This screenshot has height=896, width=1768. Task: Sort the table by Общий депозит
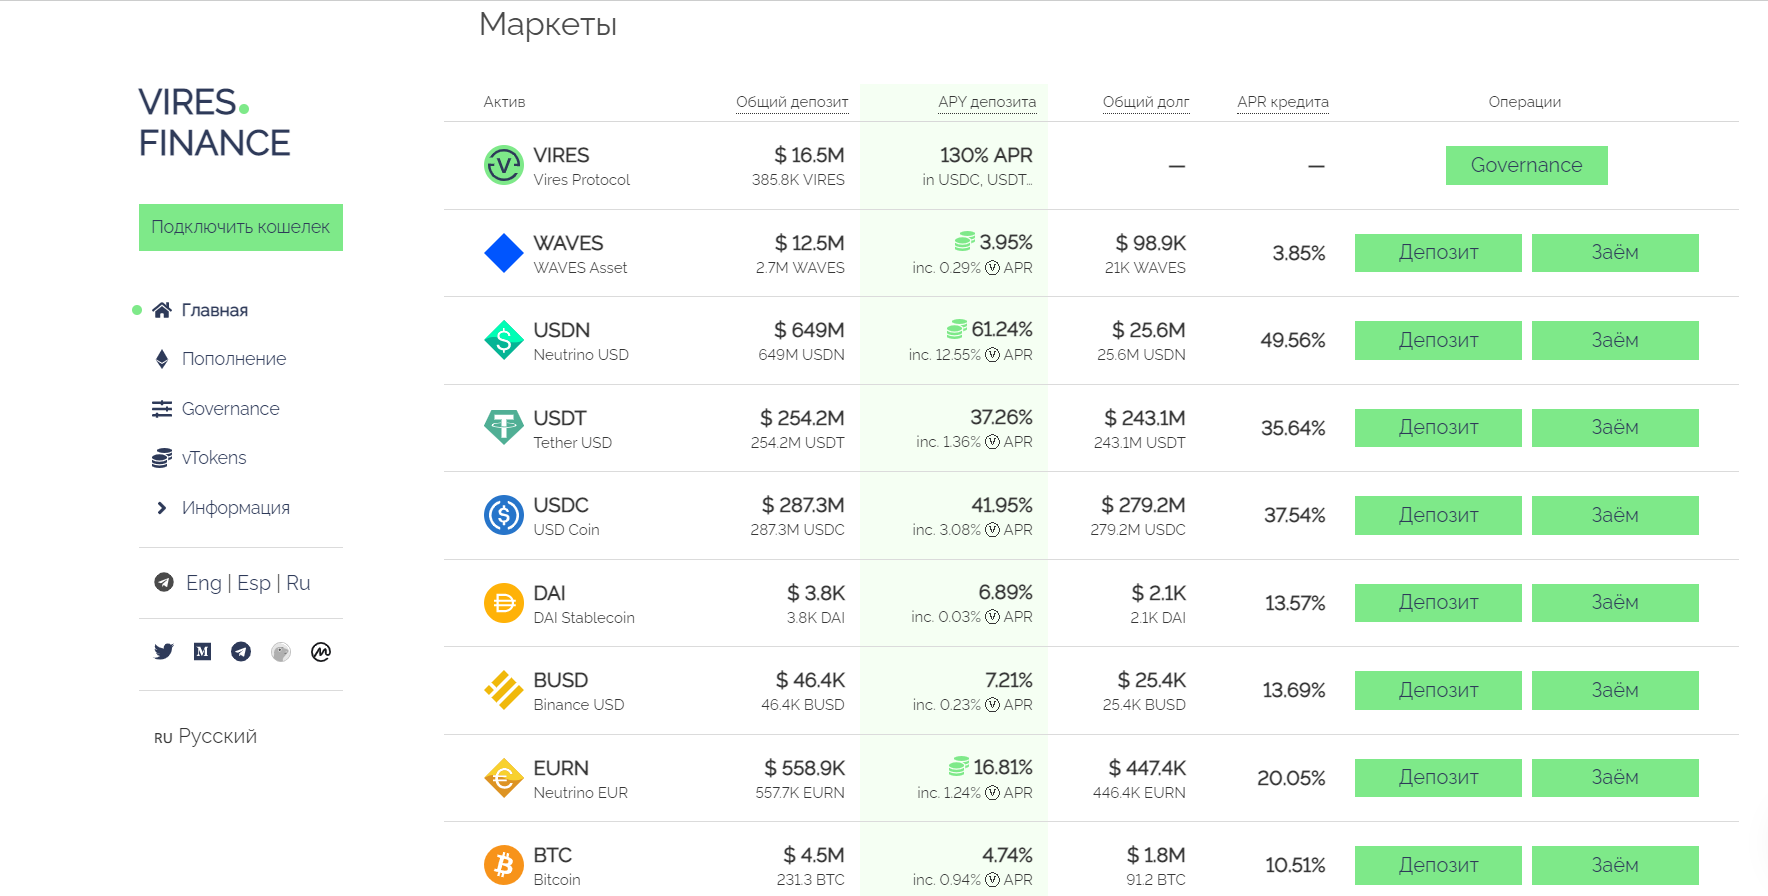click(792, 101)
